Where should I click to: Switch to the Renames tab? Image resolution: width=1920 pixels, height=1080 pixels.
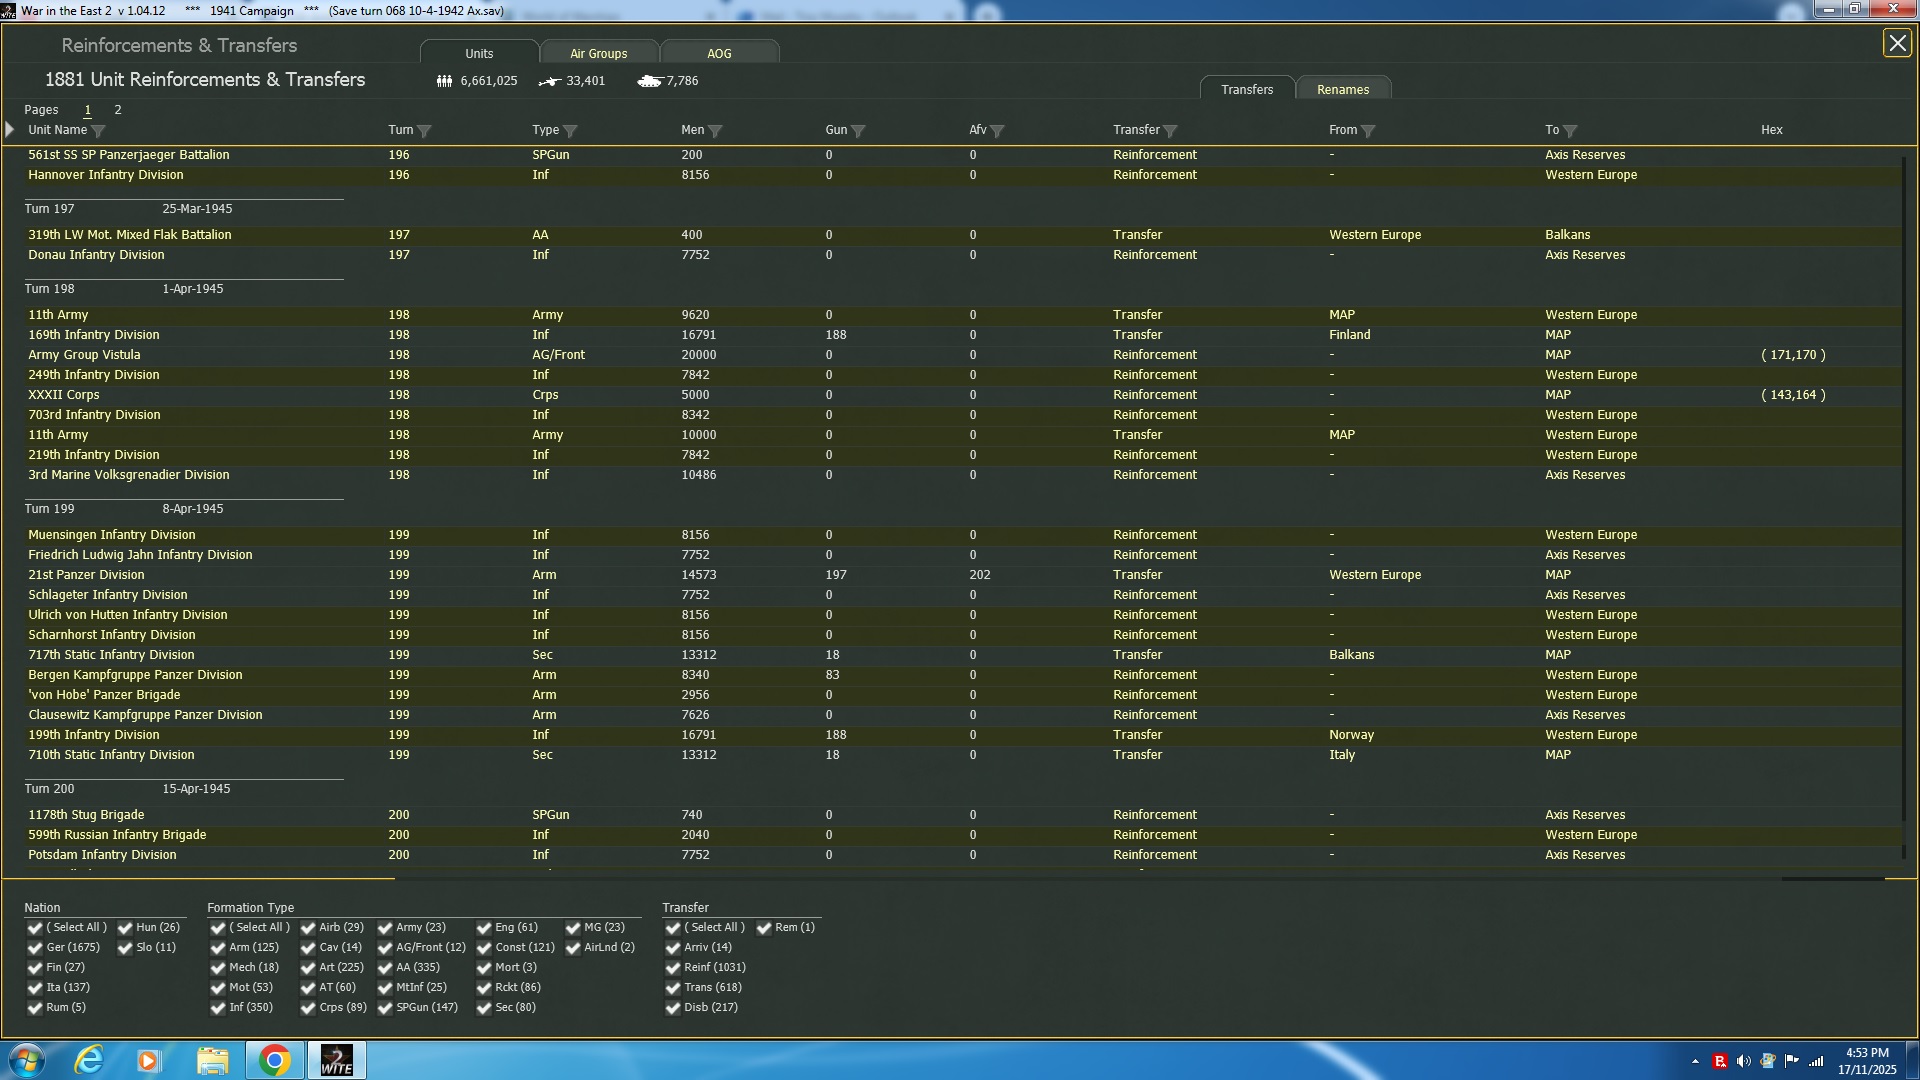(1342, 90)
